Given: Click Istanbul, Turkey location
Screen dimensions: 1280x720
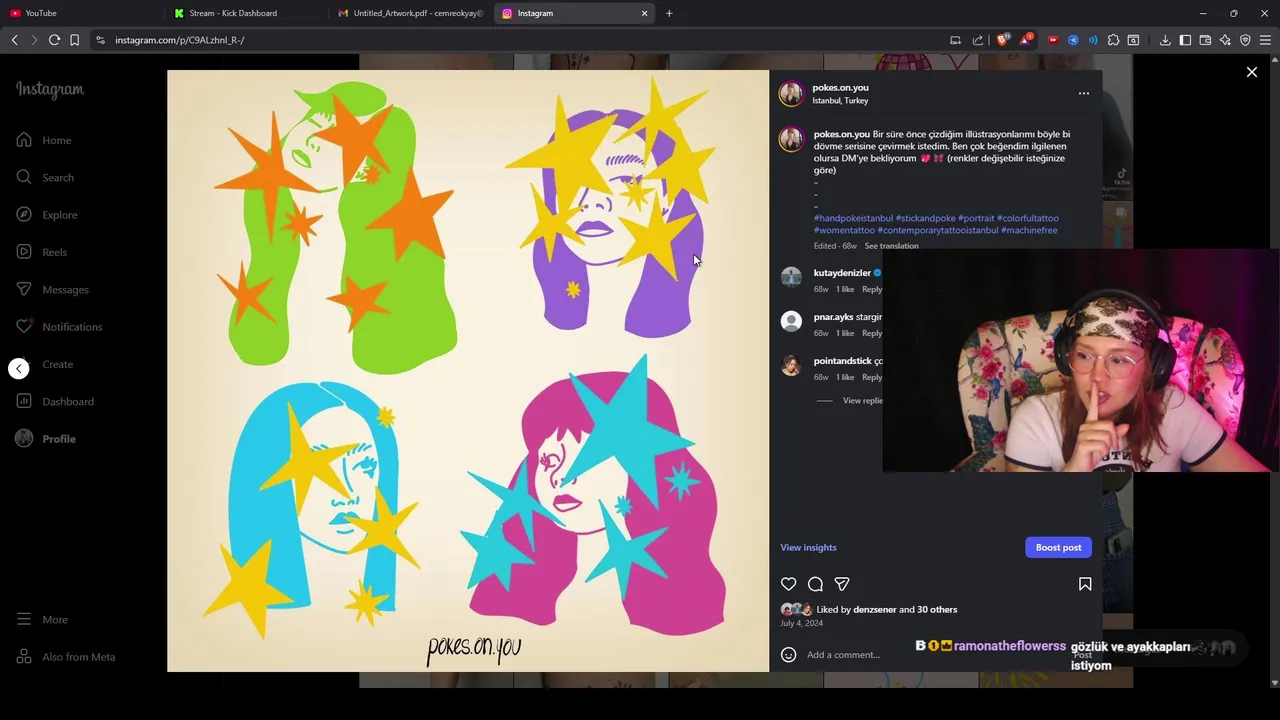Looking at the screenshot, I should point(840,101).
